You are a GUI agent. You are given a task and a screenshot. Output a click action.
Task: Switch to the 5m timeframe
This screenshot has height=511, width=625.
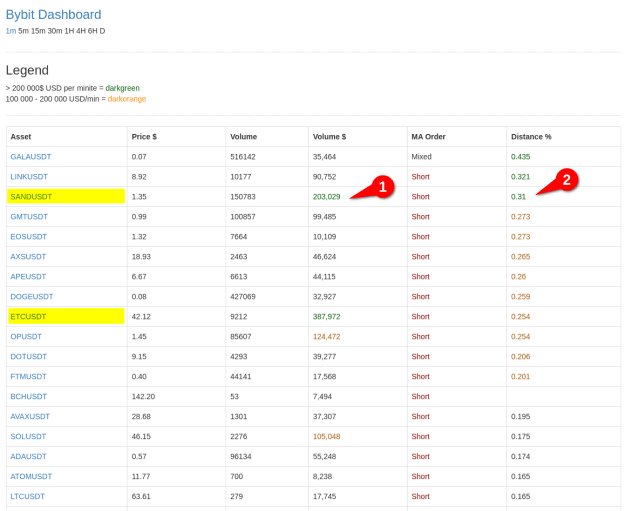24,31
